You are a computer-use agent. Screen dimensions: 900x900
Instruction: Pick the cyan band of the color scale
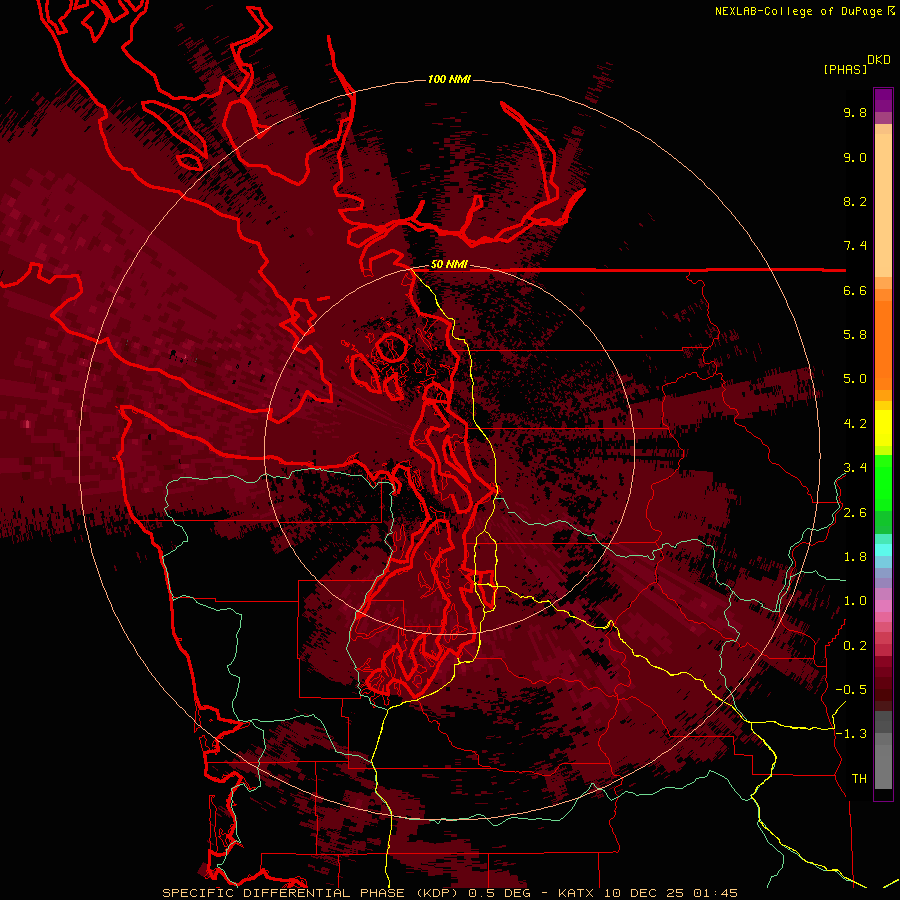[883, 549]
